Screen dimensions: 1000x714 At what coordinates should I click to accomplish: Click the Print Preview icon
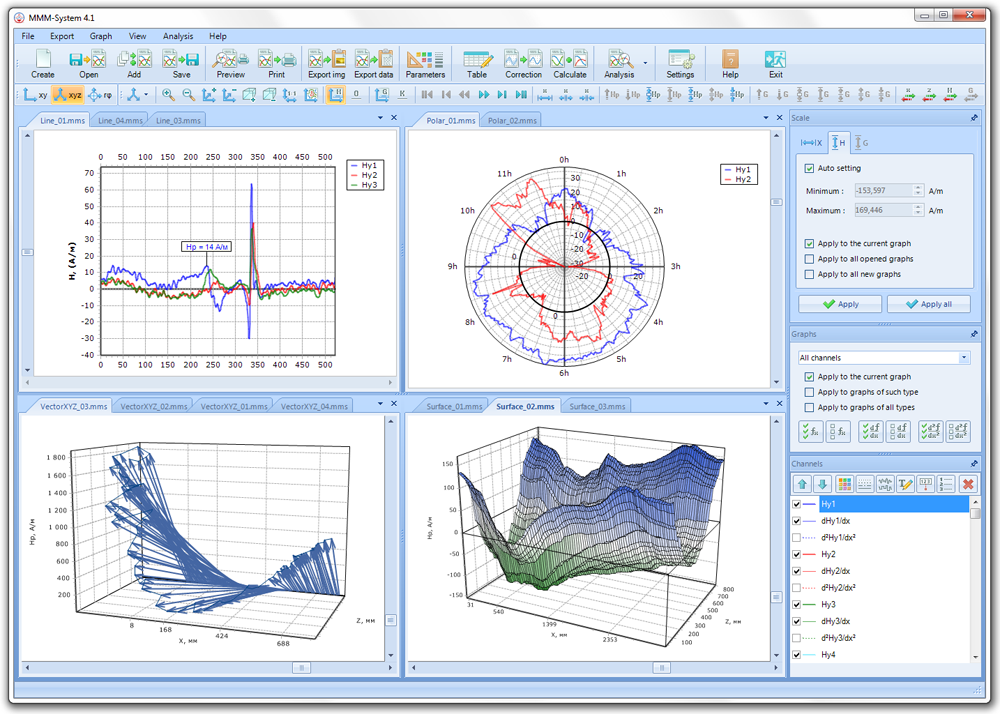click(230, 62)
